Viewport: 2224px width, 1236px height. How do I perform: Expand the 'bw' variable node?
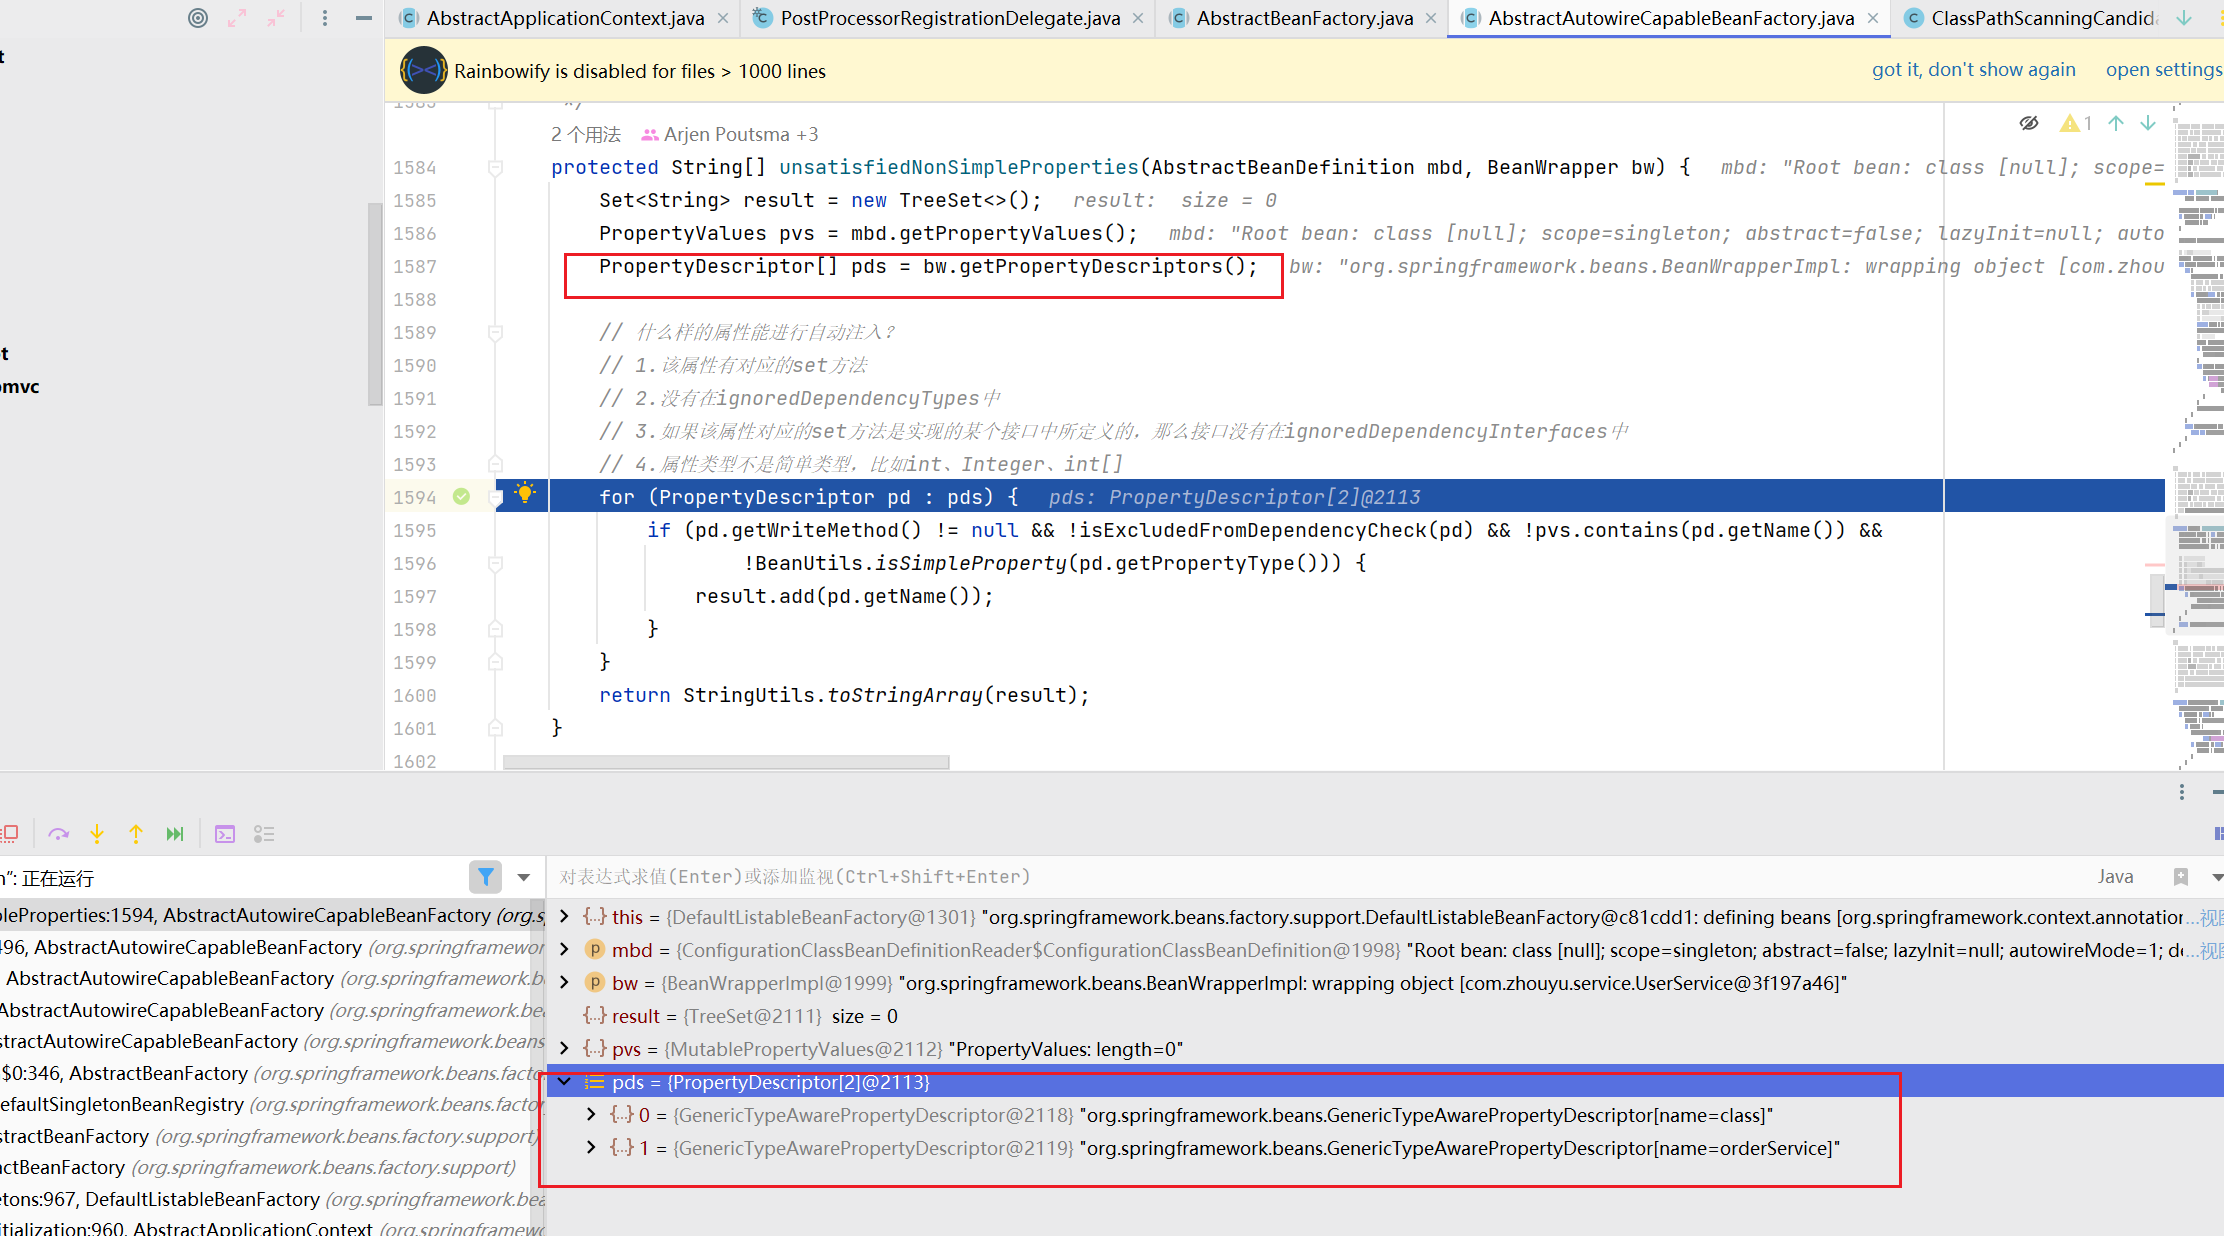(x=564, y=982)
